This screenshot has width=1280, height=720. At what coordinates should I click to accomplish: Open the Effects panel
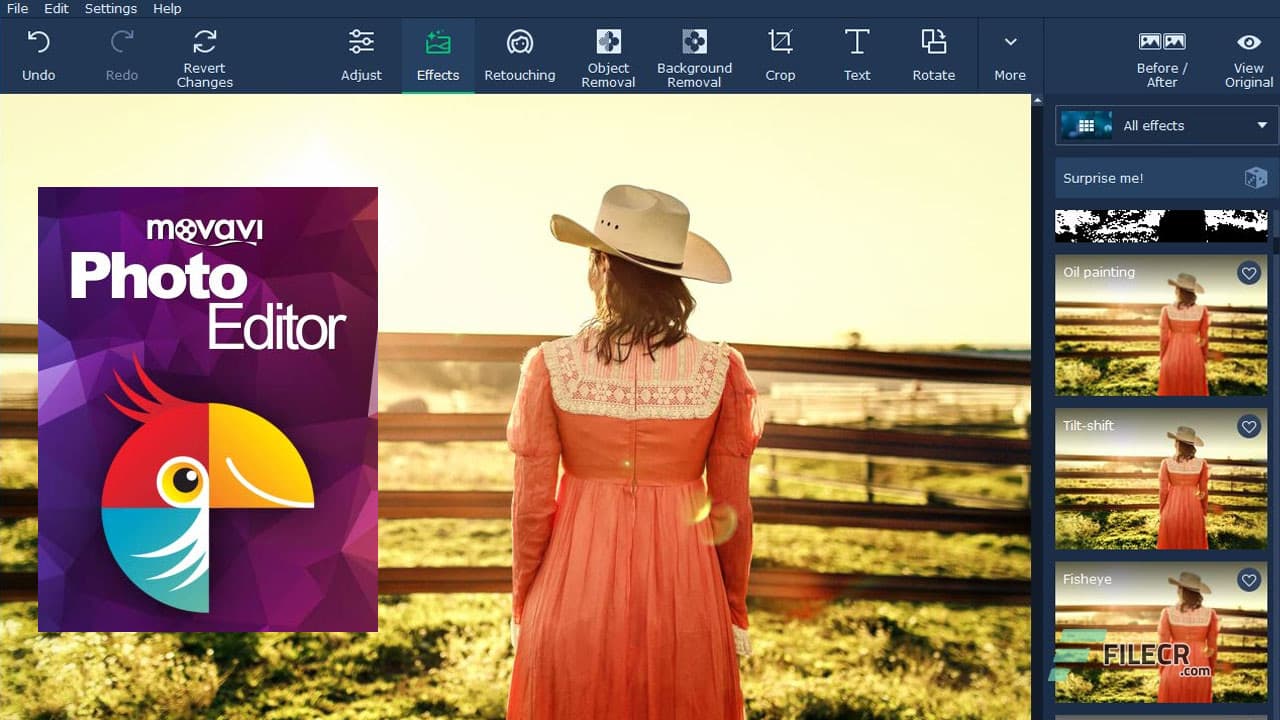point(437,55)
